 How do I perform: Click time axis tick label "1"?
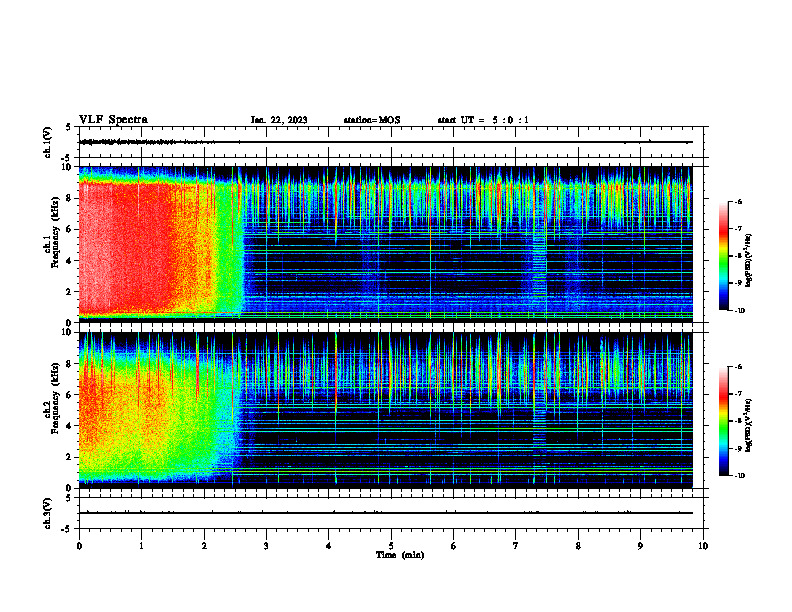coord(141,546)
